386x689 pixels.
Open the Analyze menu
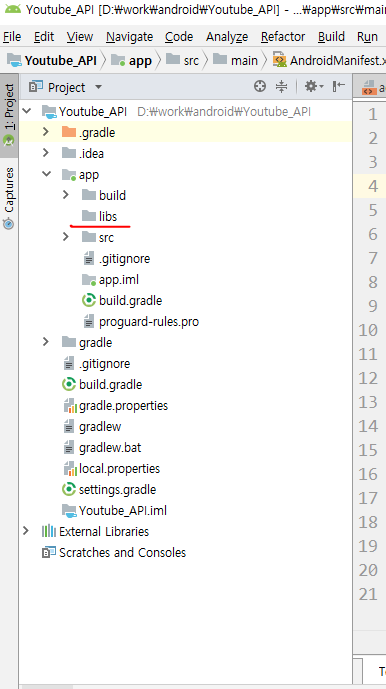[x=227, y=36]
